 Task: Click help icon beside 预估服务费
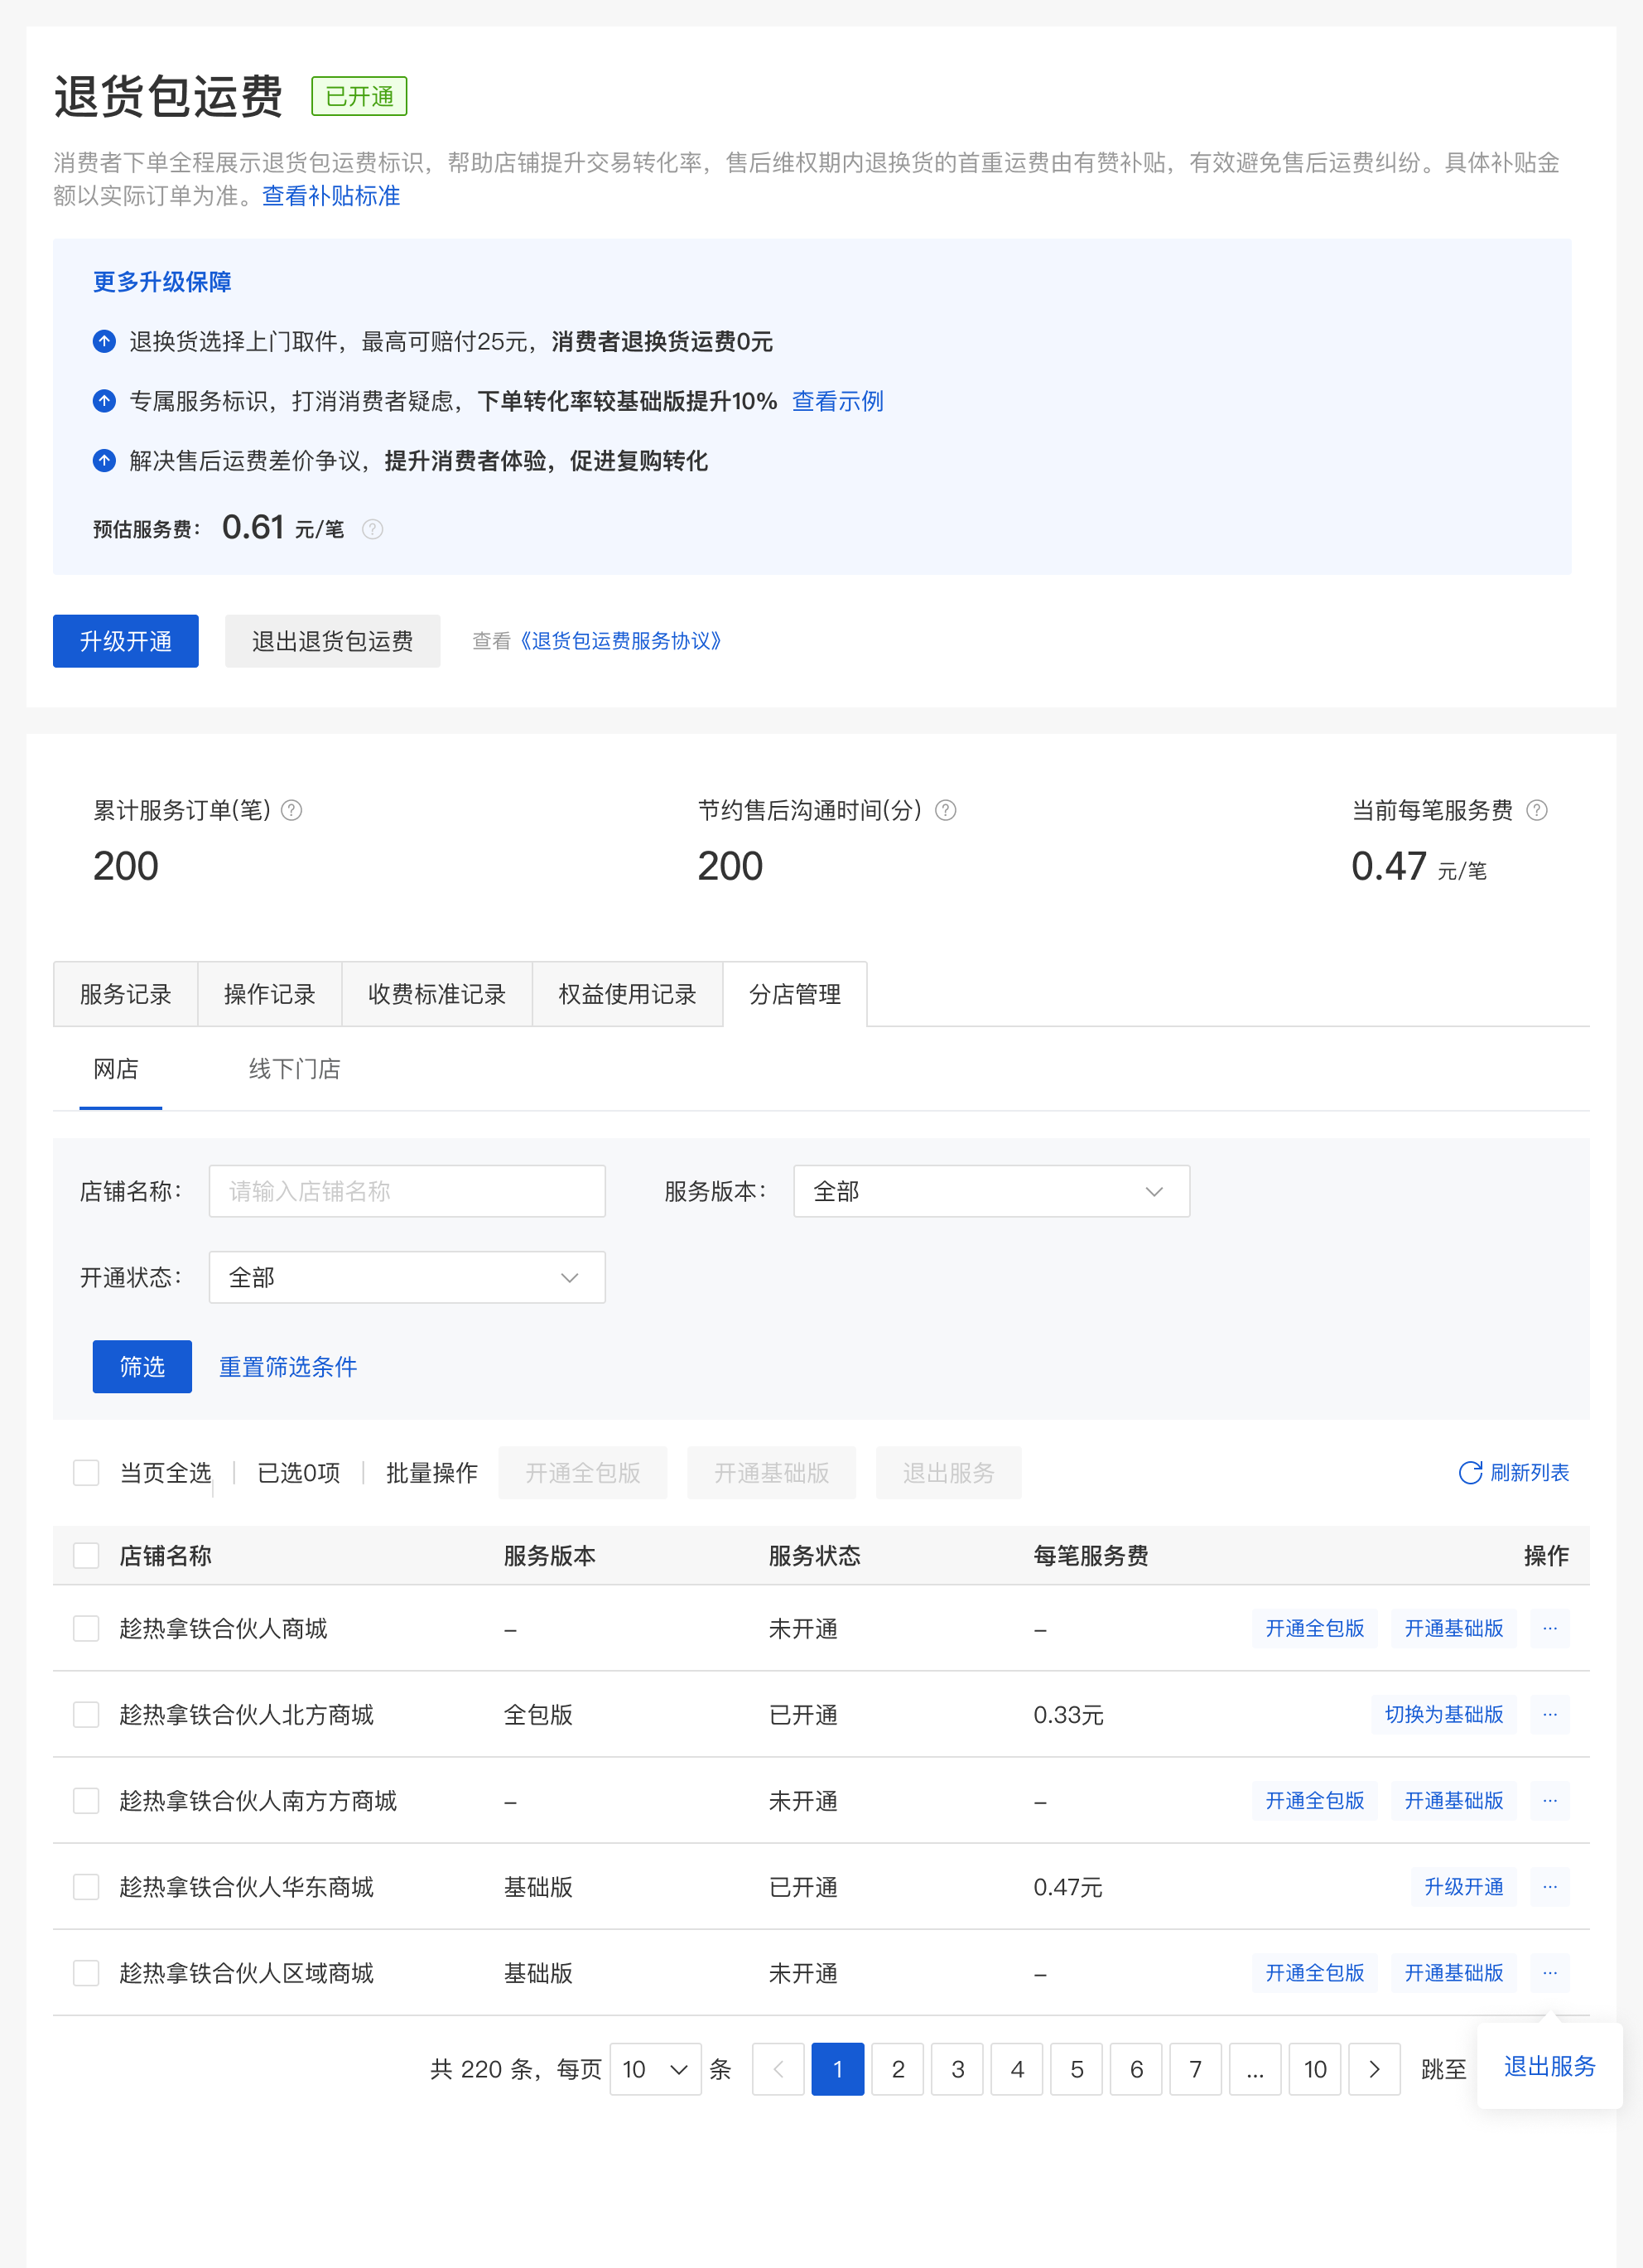click(372, 529)
